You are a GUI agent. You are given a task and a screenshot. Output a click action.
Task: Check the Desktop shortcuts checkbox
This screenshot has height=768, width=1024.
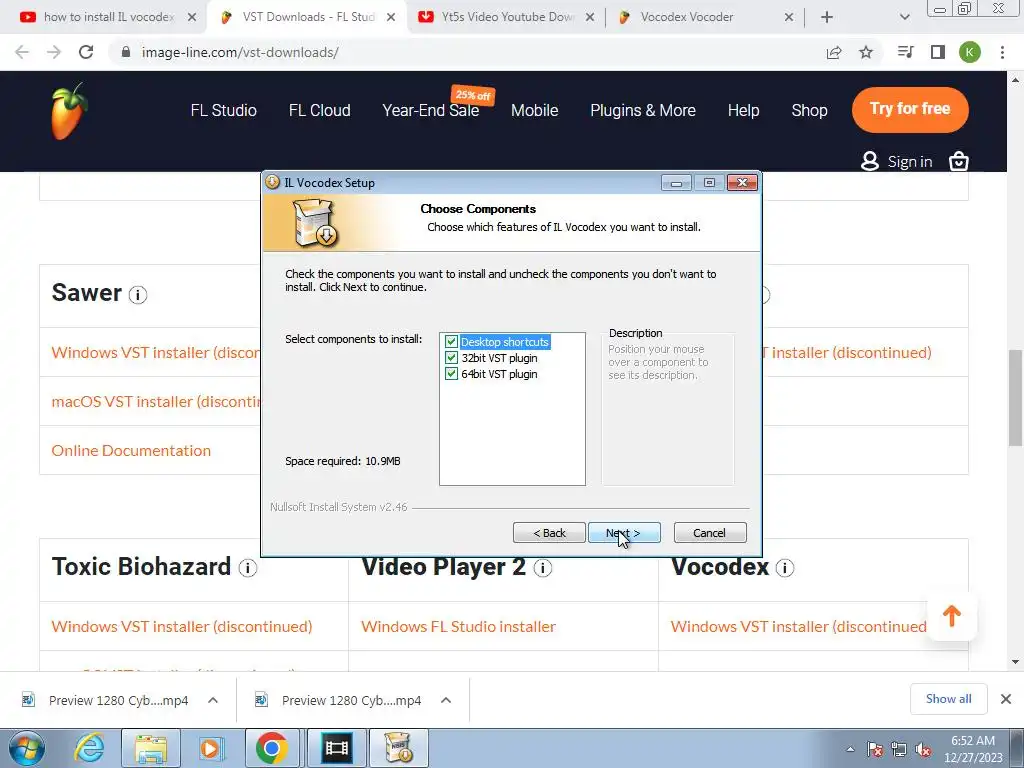click(x=451, y=342)
